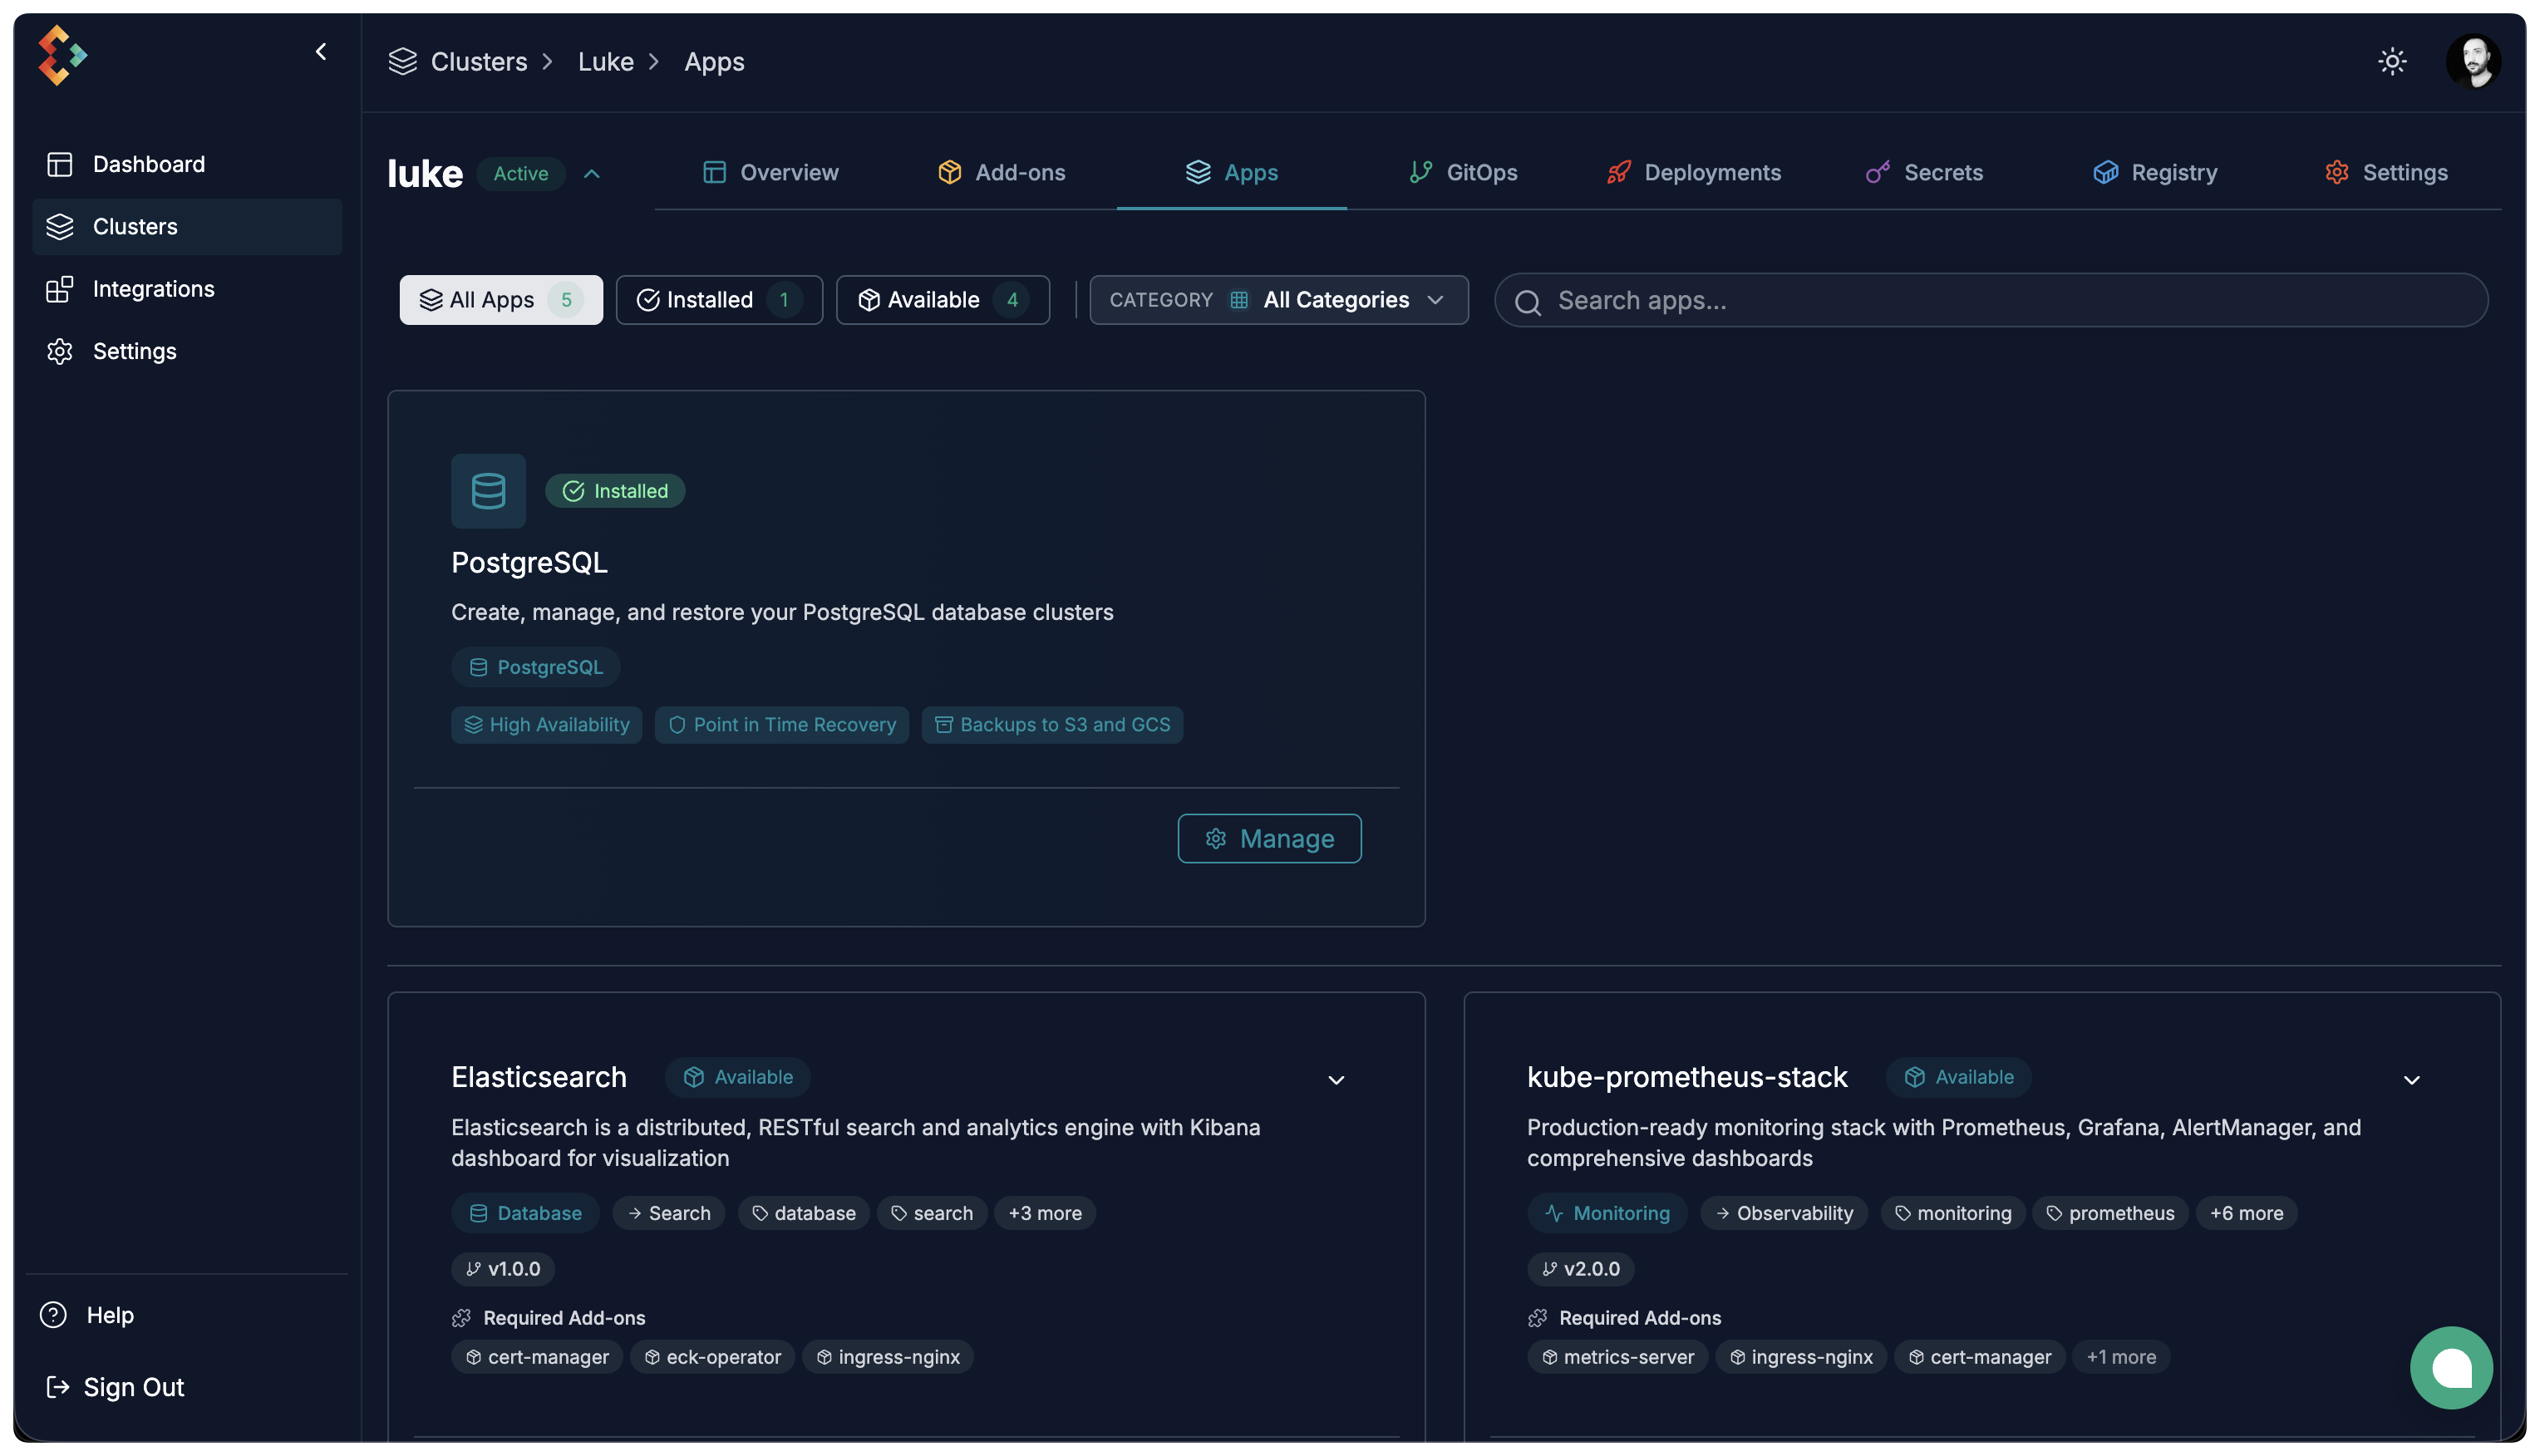Open the All Categories dropdown
The height and width of the screenshot is (1456, 2540).
(x=1278, y=300)
